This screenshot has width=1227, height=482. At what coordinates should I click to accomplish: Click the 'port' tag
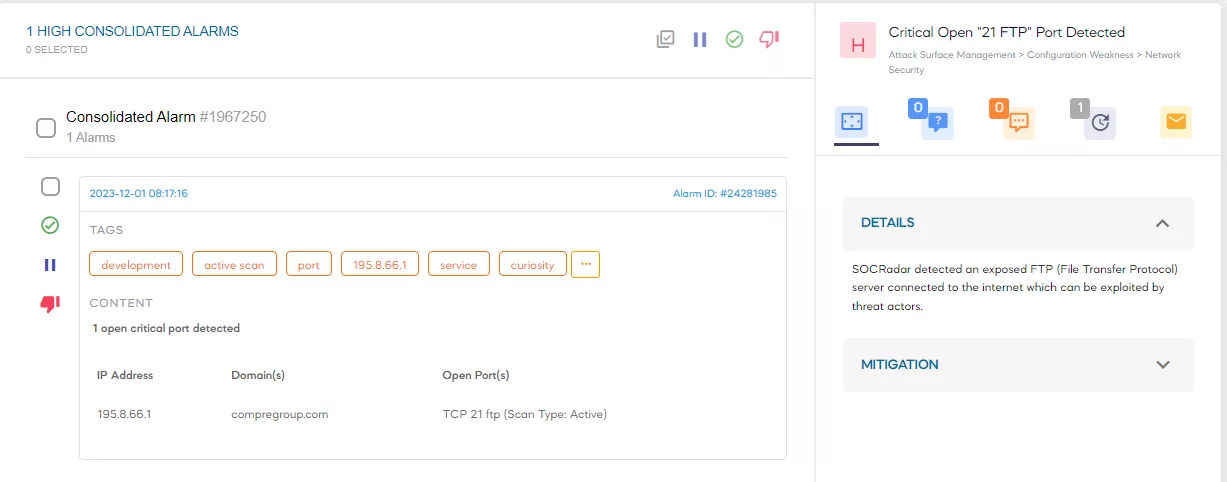coord(309,265)
